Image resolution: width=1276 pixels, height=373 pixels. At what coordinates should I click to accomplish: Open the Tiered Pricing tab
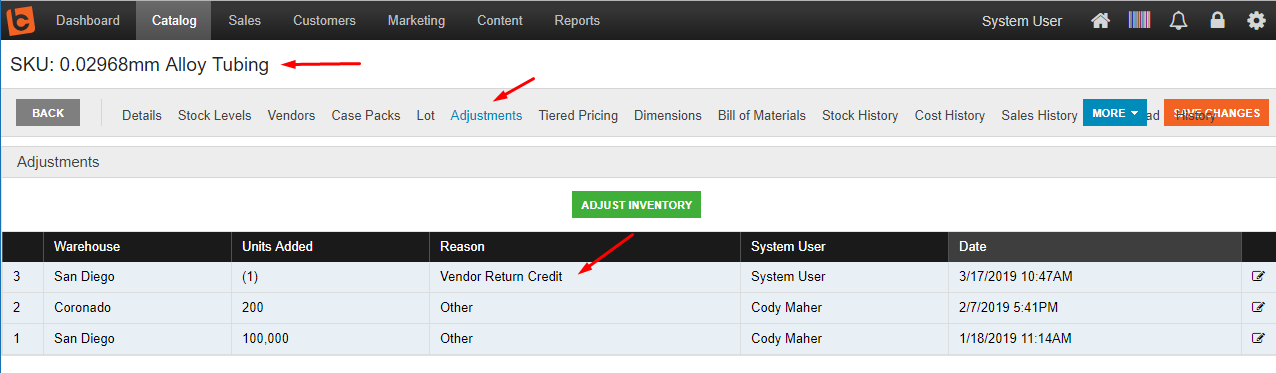[578, 115]
